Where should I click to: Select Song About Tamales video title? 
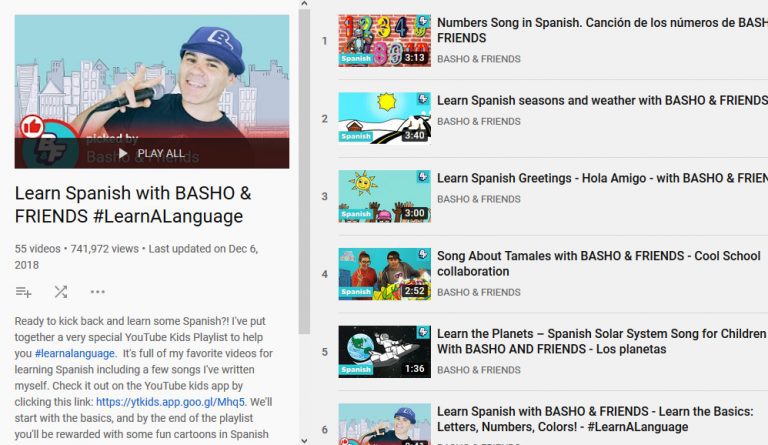(598, 263)
